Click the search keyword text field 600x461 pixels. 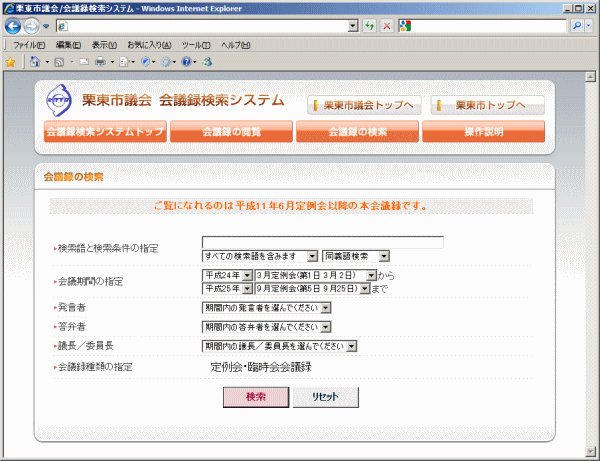(323, 243)
